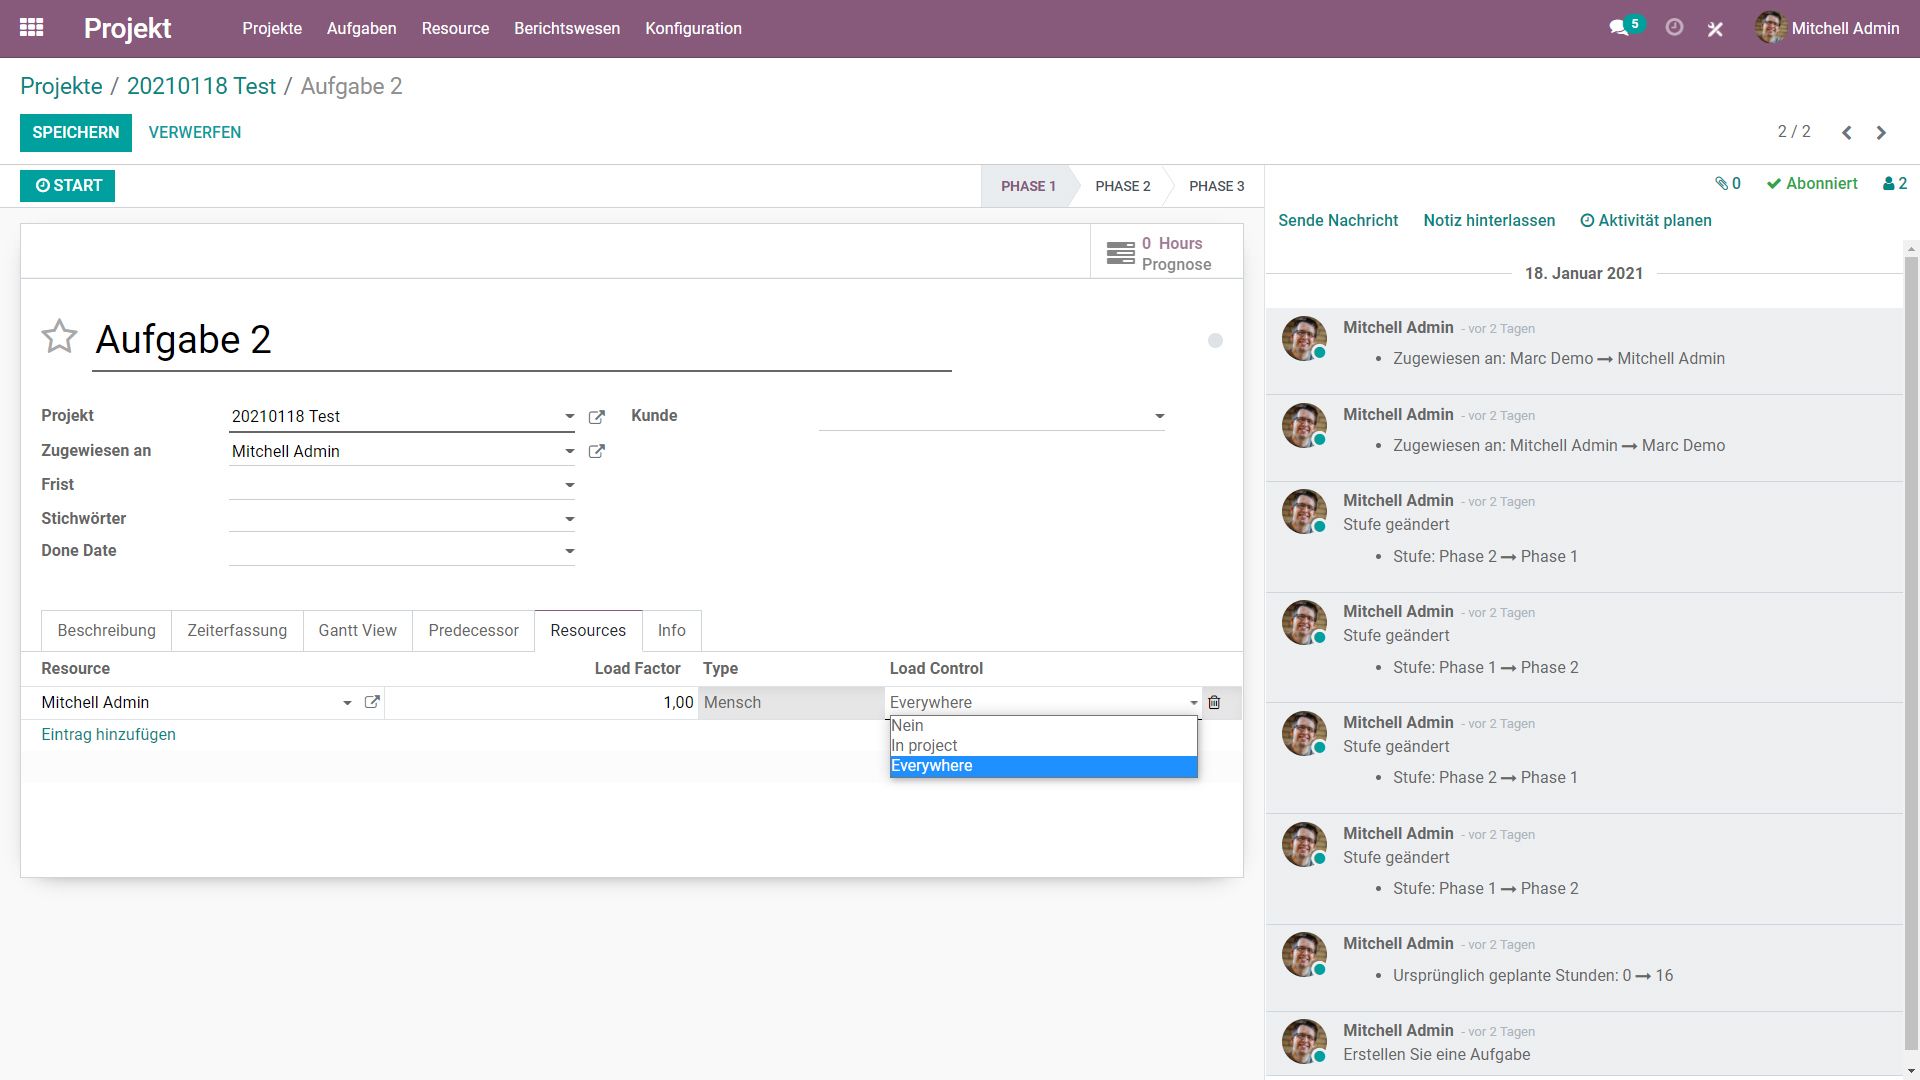Viewport: 1920px width, 1080px height.
Task: Expand the Kunde dropdown
Action: [1160, 417]
